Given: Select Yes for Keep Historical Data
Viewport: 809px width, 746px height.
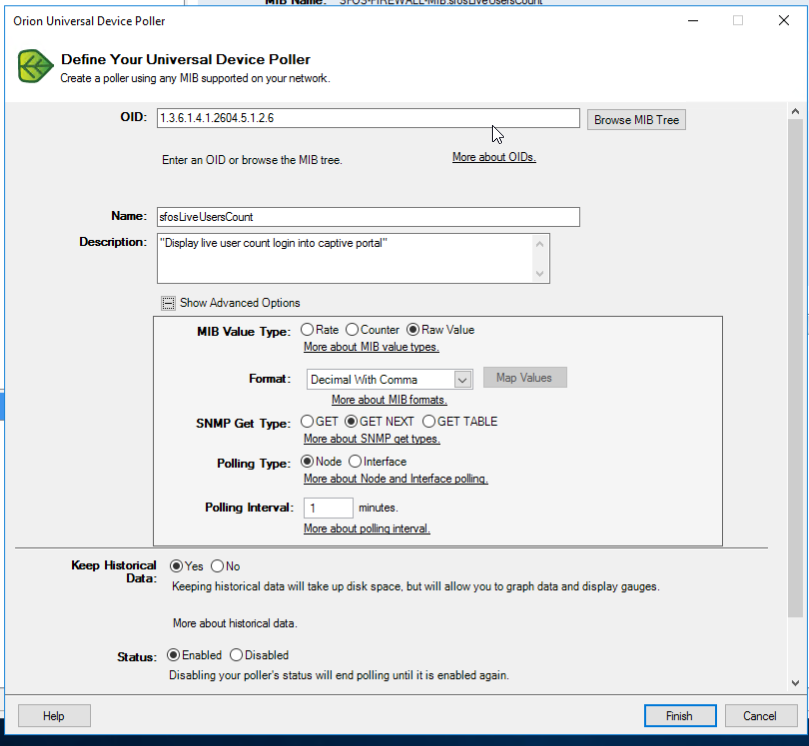Looking at the screenshot, I should [x=176, y=566].
